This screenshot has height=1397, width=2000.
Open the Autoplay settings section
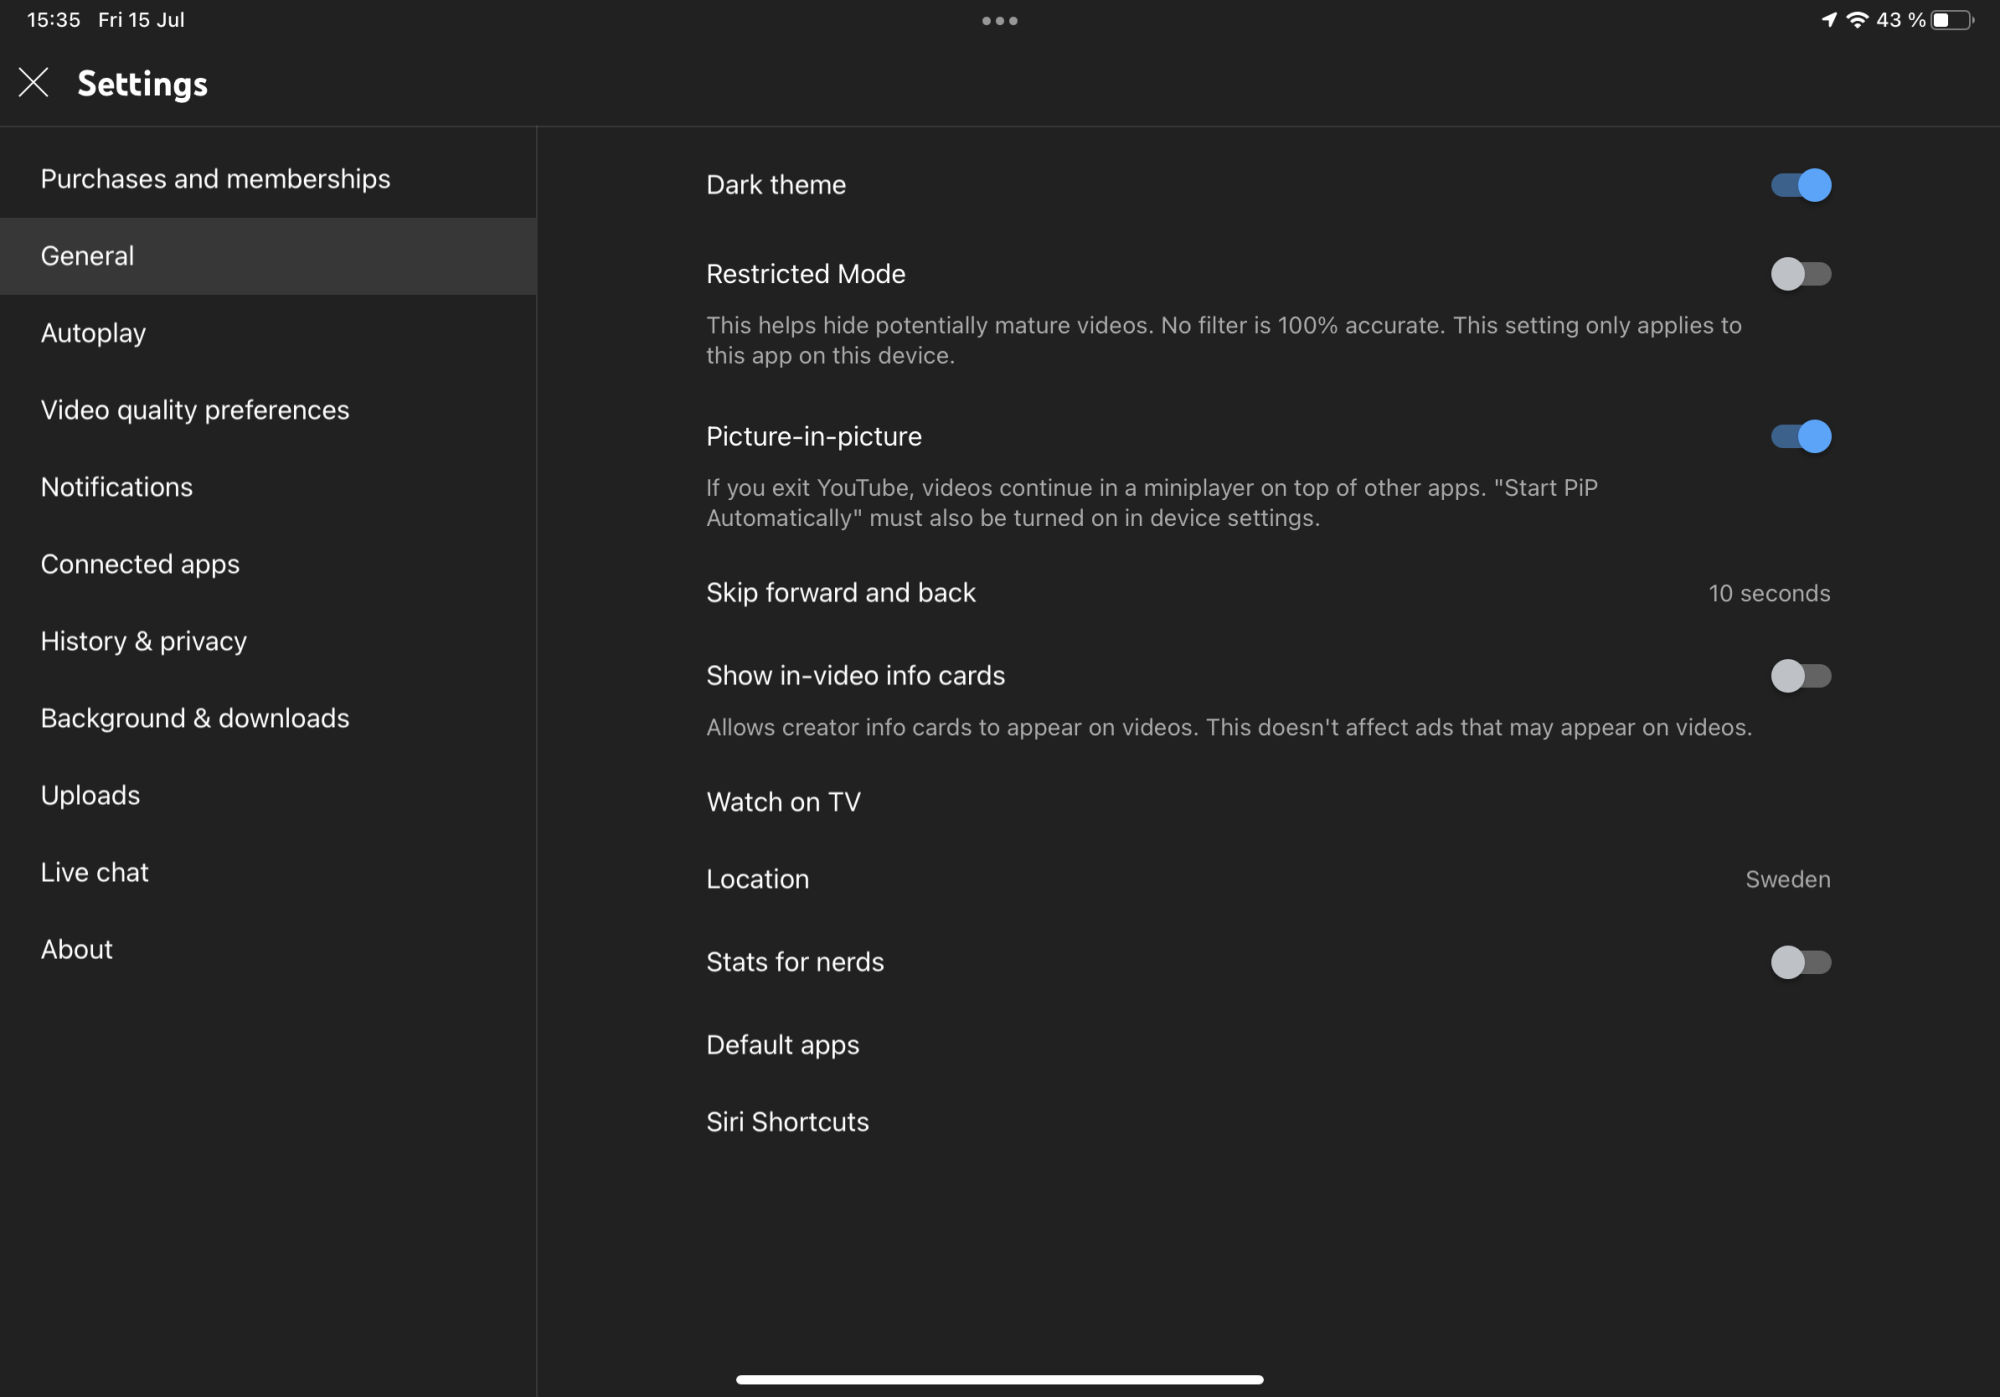click(x=93, y=333)
